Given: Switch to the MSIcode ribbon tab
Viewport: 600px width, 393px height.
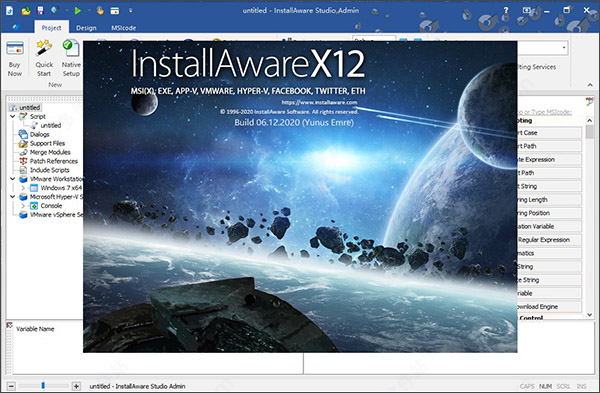Looking at the screenshot, I should coord(123,28).
